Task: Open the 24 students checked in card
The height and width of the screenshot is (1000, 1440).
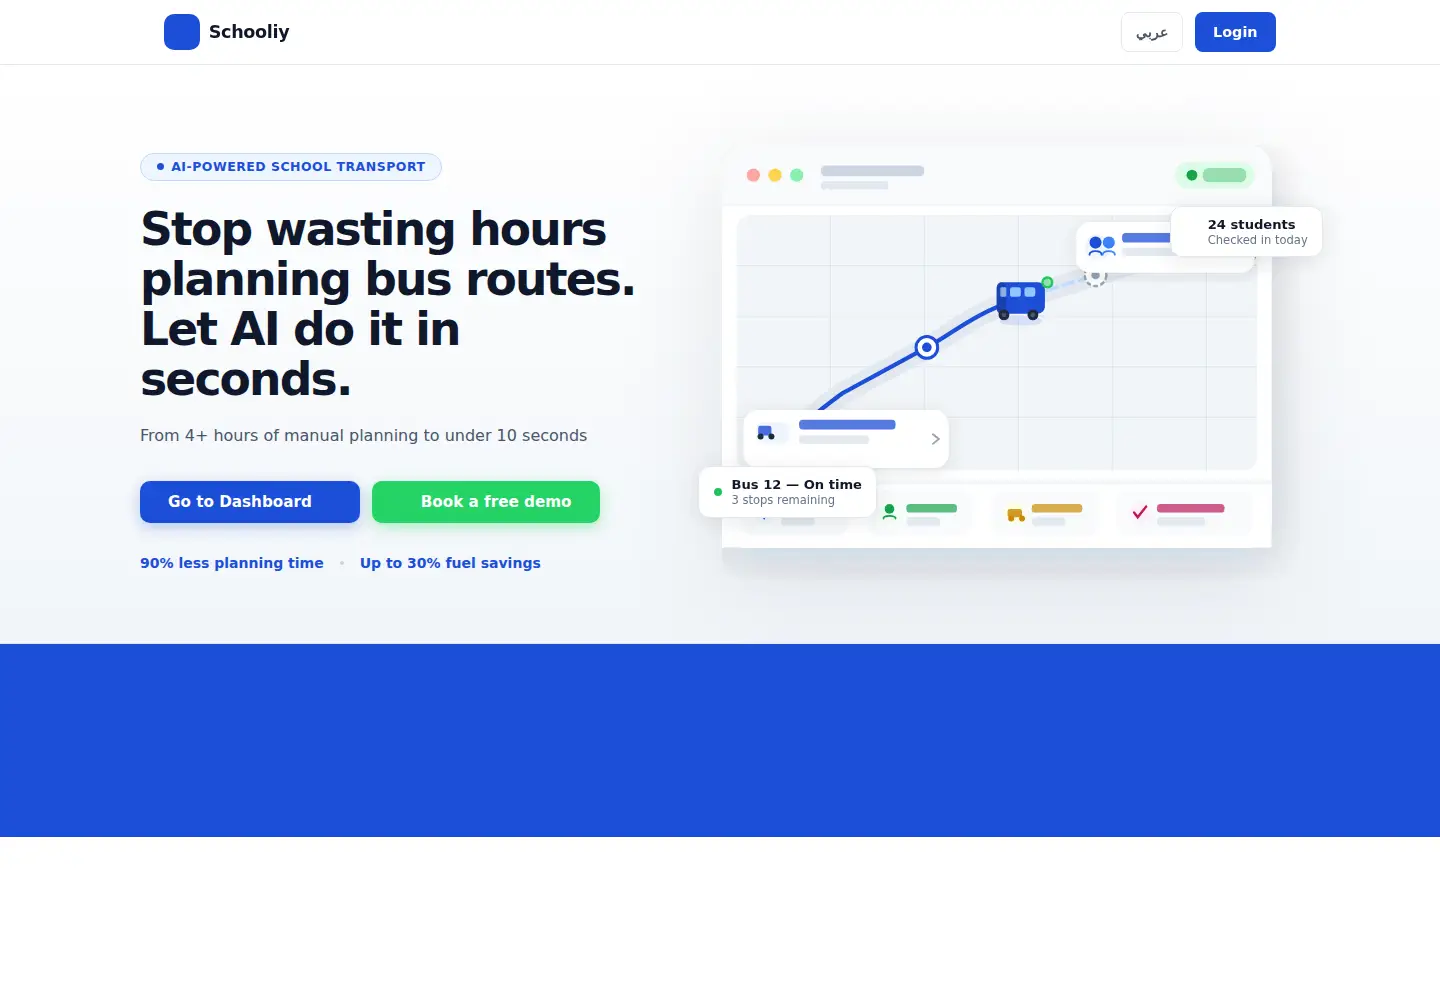Action: [1247, 232]
